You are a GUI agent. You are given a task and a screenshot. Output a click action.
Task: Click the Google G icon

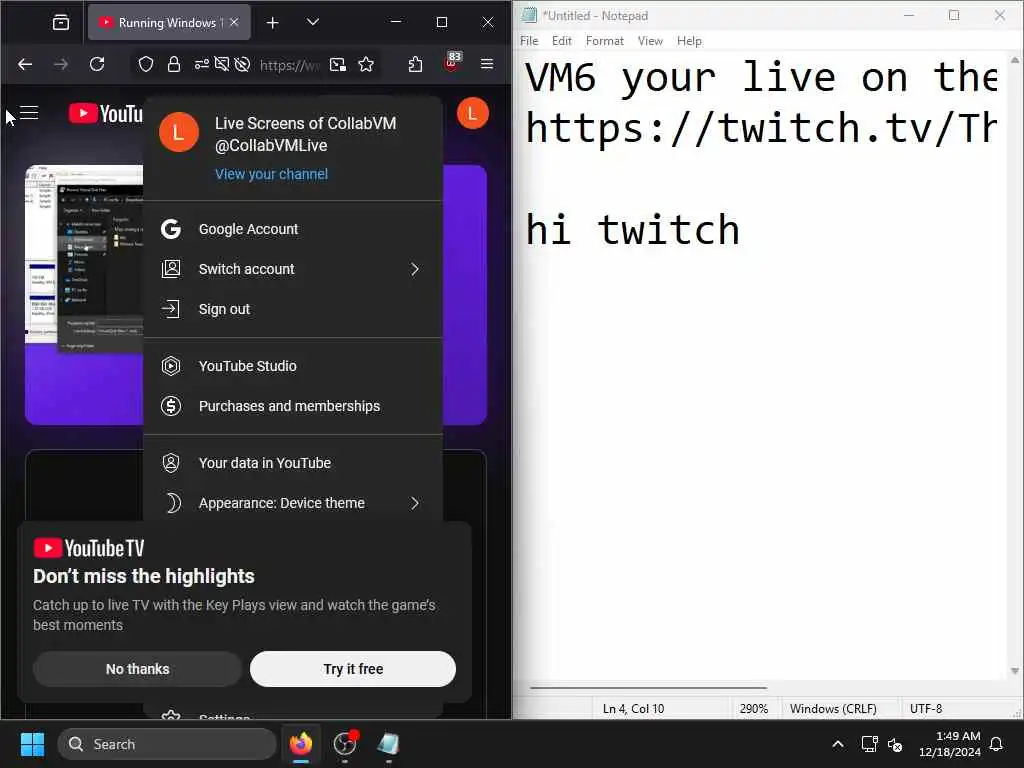pos(171,229)
